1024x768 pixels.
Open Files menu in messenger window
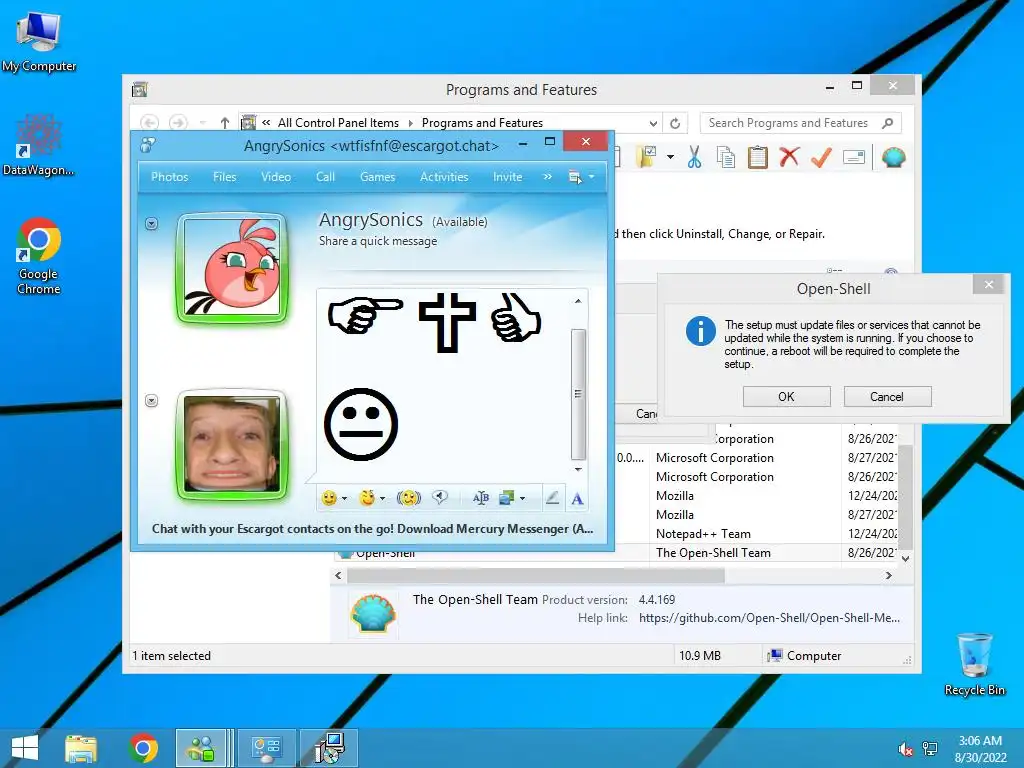[225, 177]
